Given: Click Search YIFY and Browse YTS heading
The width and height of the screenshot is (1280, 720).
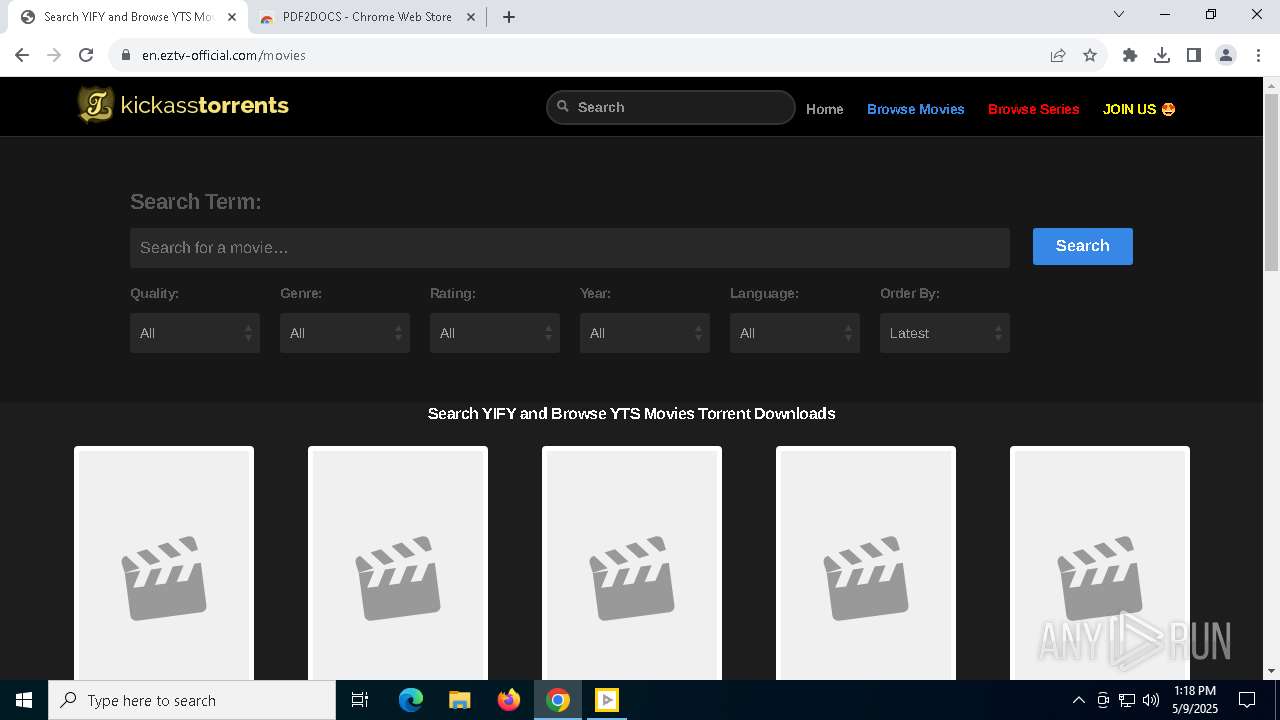Looking at the screenshot, I should point(631,414).
